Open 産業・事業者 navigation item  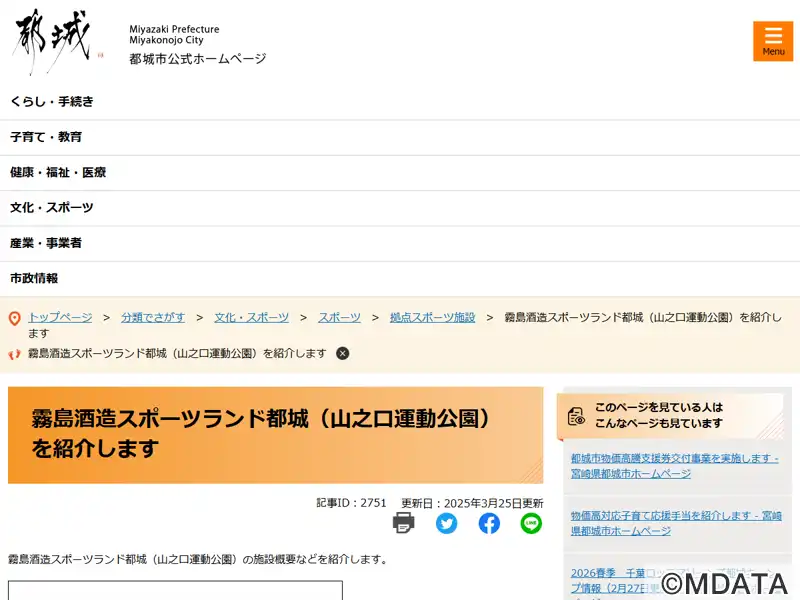coord(400,243)
